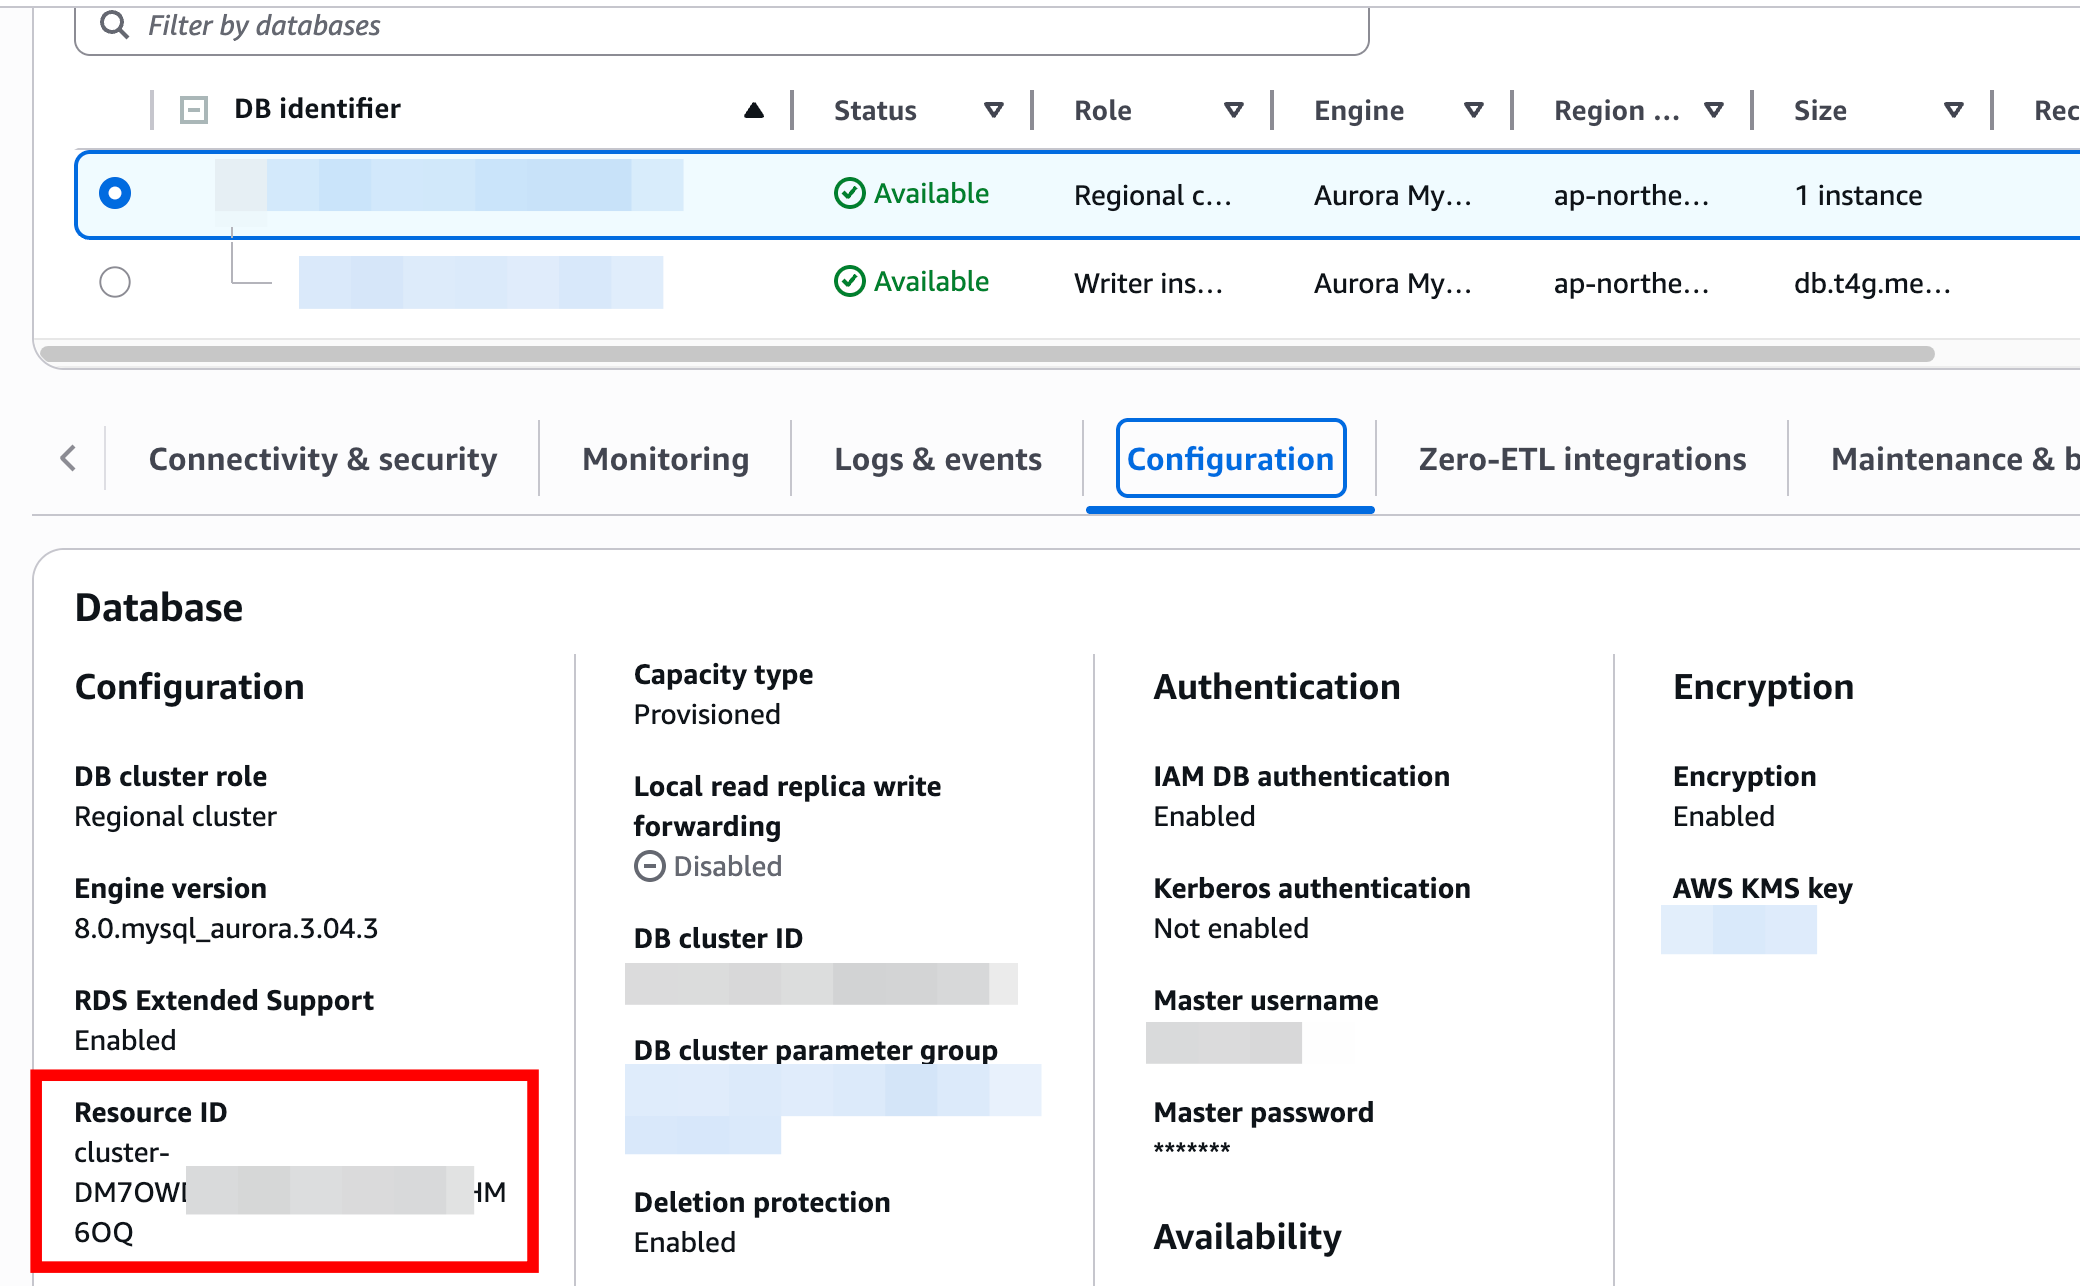Click the Disabled icon under read replica forwarding
Screen dimensions: 2080x1286
pyautogui.click(x=649, y=866)
